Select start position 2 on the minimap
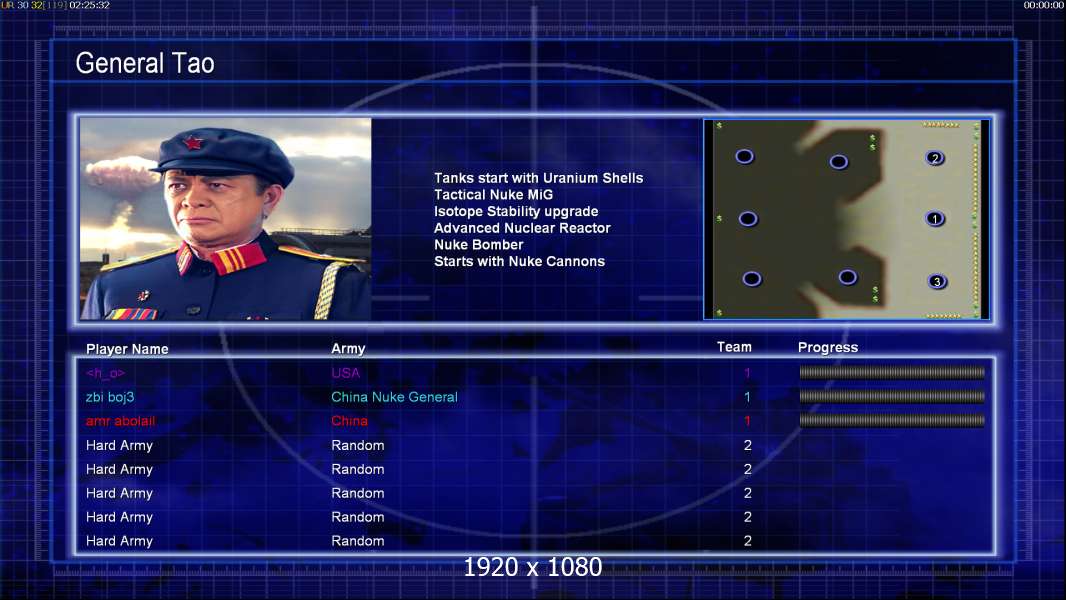The height and width of the screenshot is (600, 1066). pos(935,158)
